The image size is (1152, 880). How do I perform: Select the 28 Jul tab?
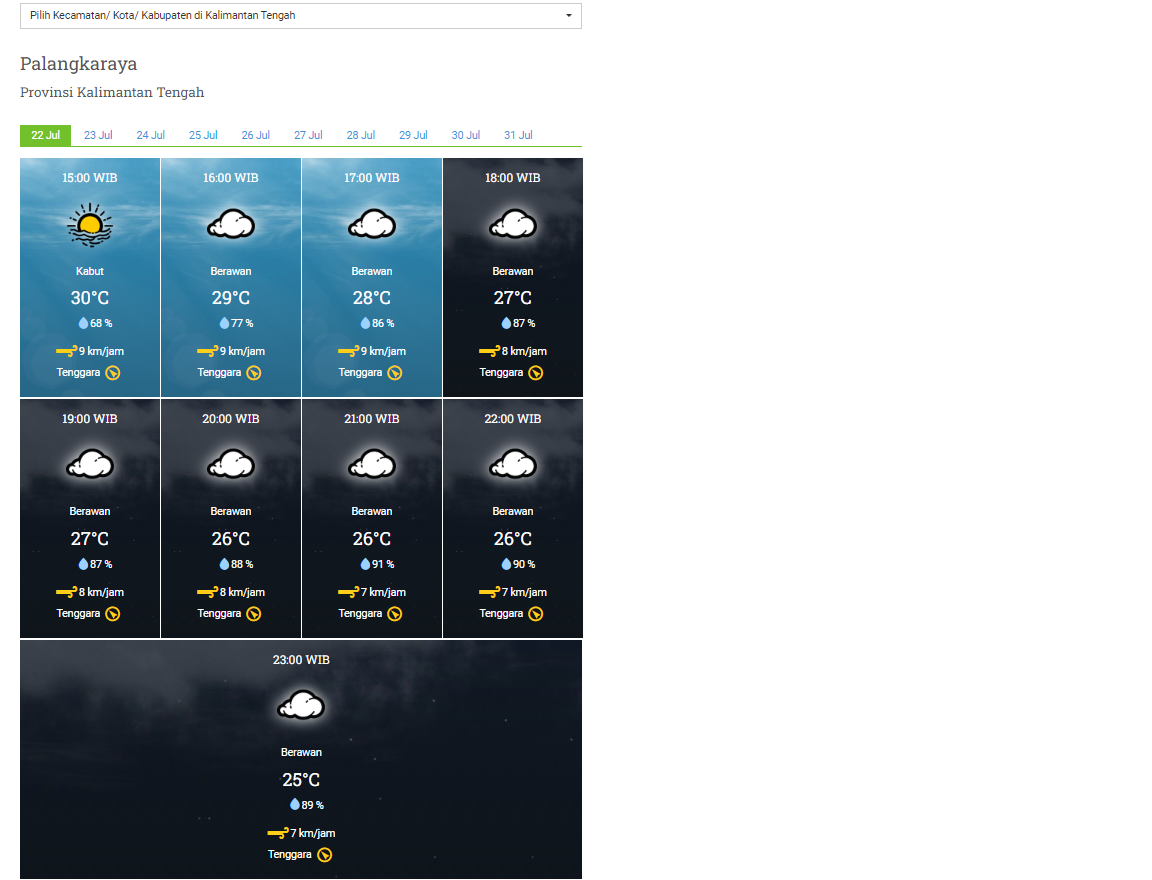361,135
